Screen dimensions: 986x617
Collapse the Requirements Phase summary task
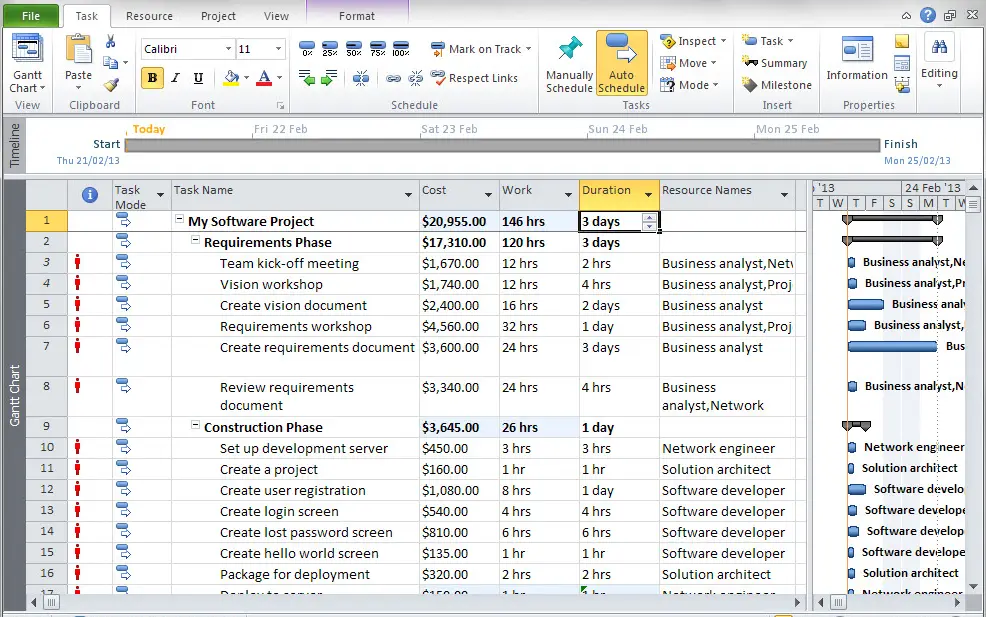(196, 242)
